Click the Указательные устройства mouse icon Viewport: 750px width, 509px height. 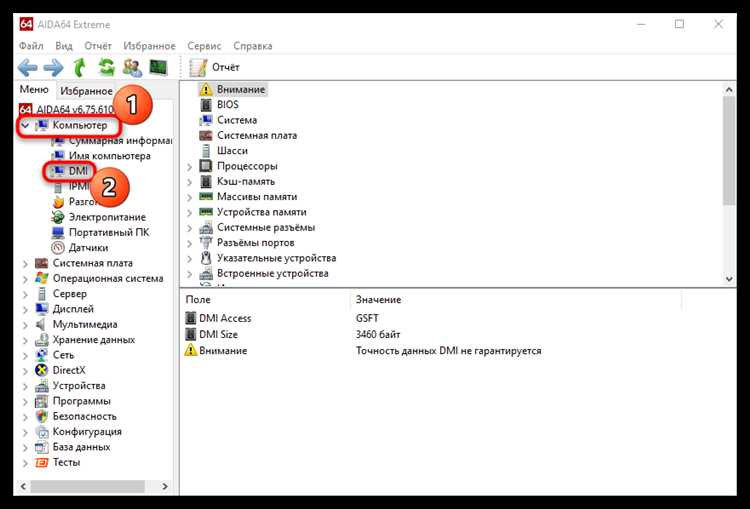pos(206,258)
